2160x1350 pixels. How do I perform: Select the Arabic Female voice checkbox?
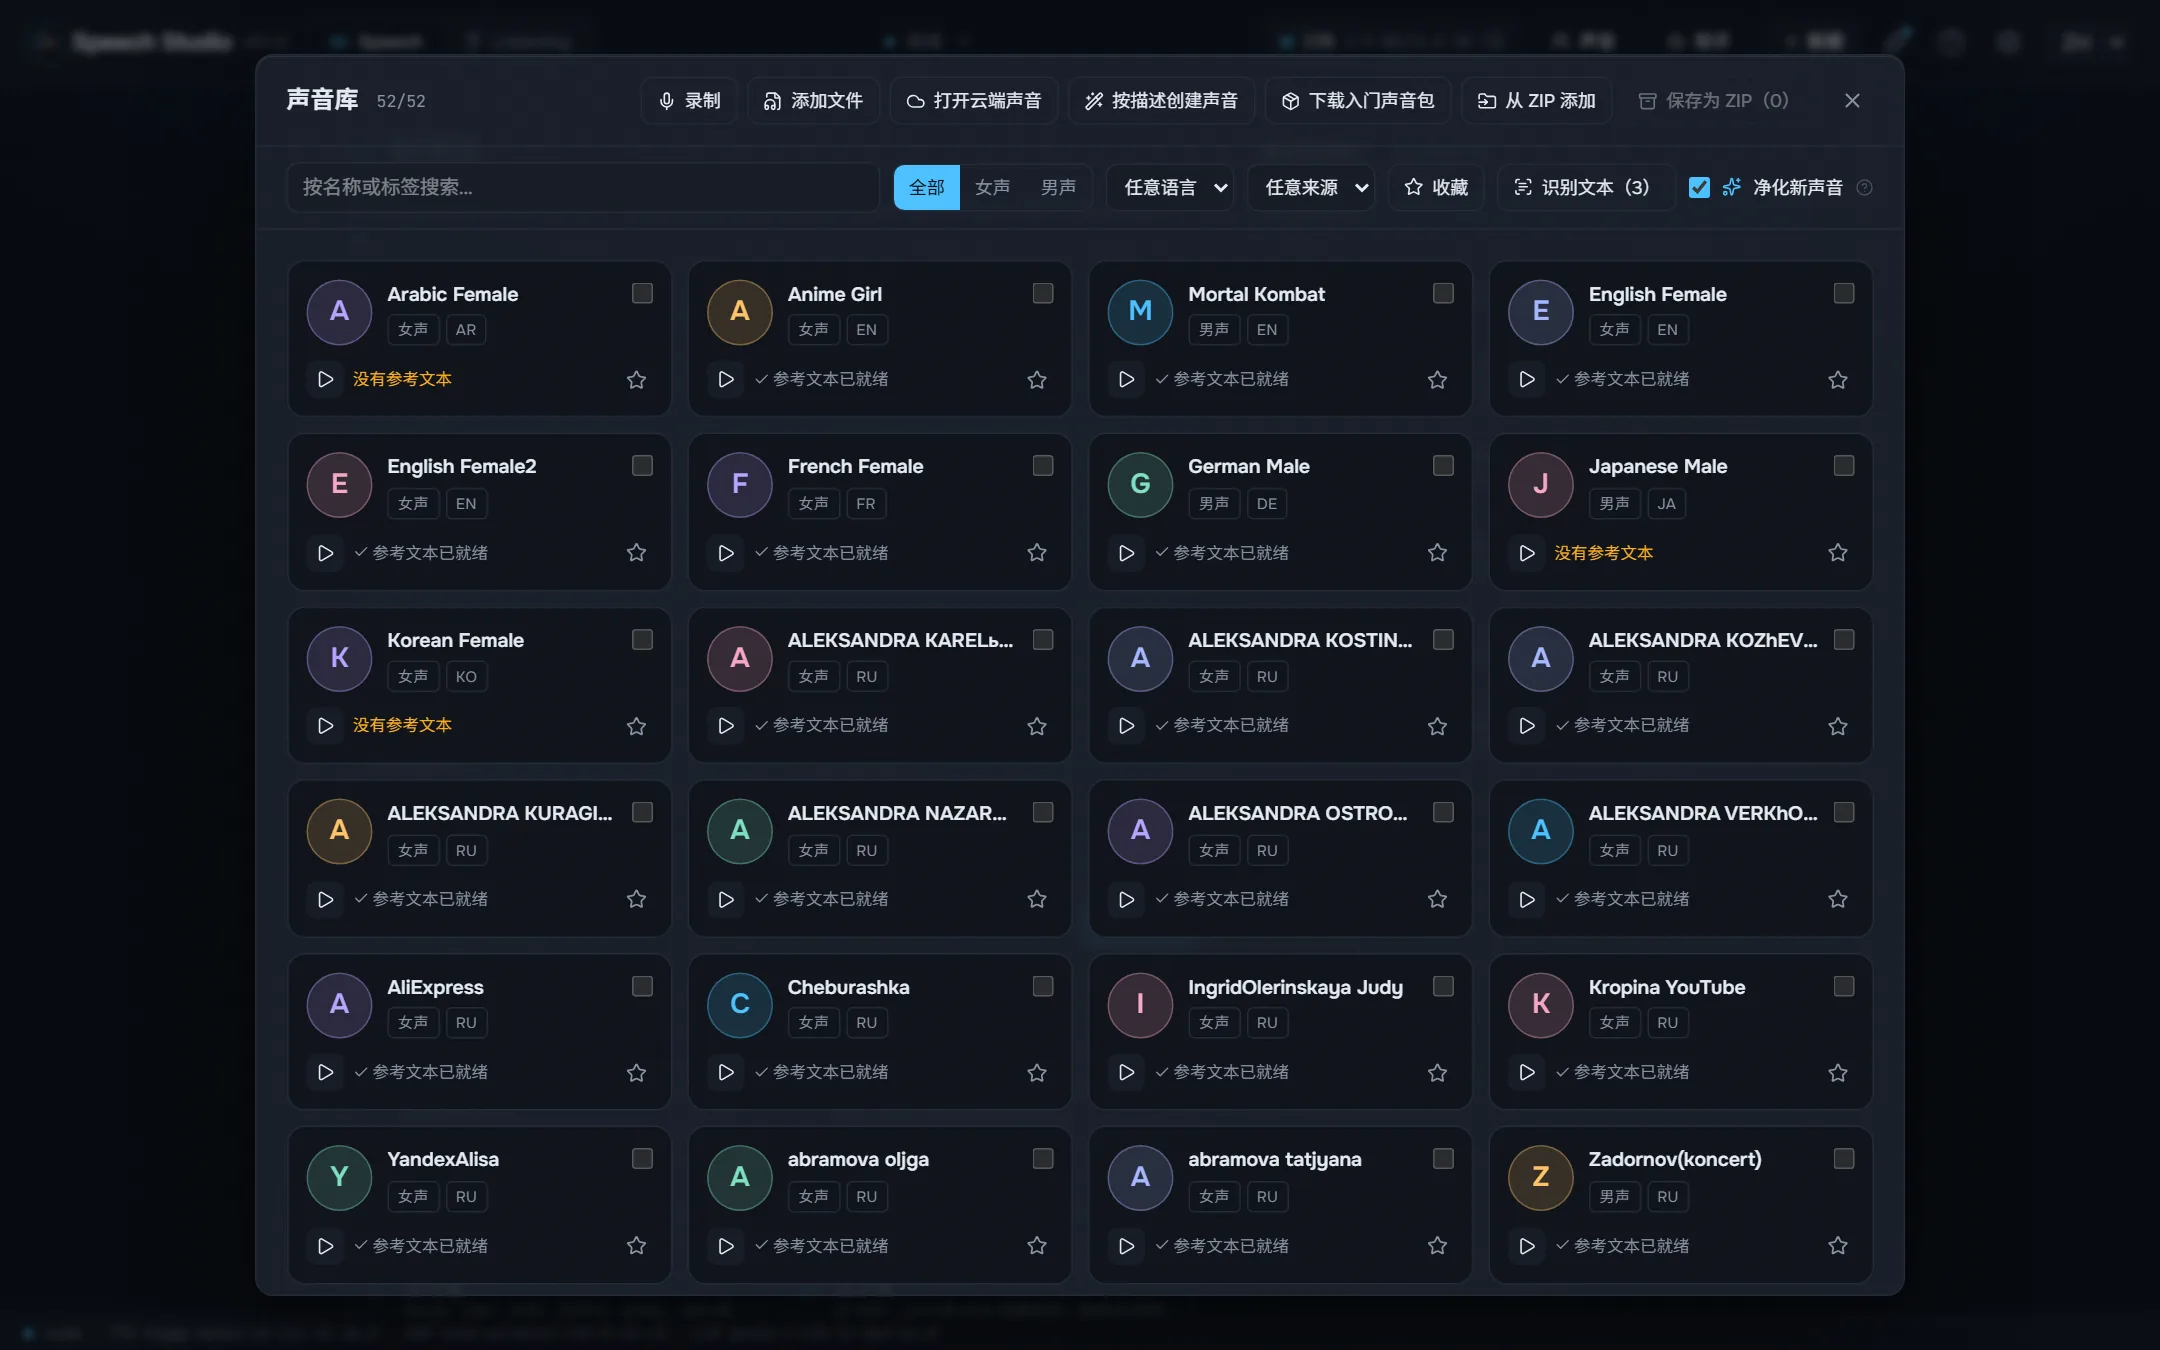642,293
